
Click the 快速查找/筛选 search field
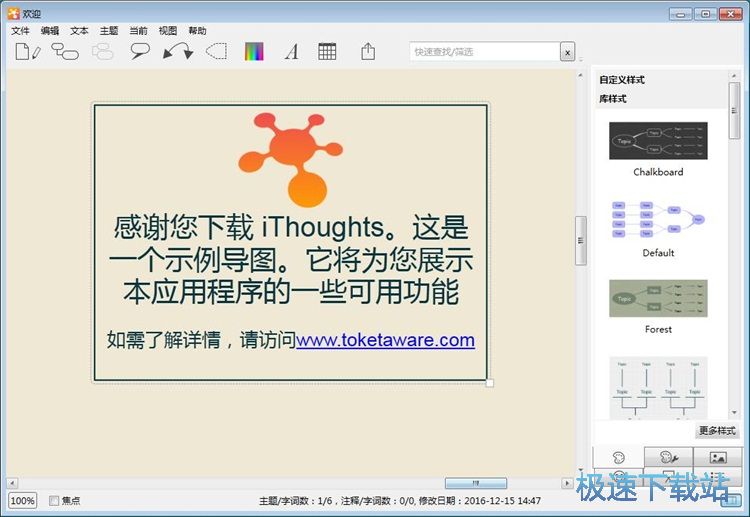[x=483, y=52]
